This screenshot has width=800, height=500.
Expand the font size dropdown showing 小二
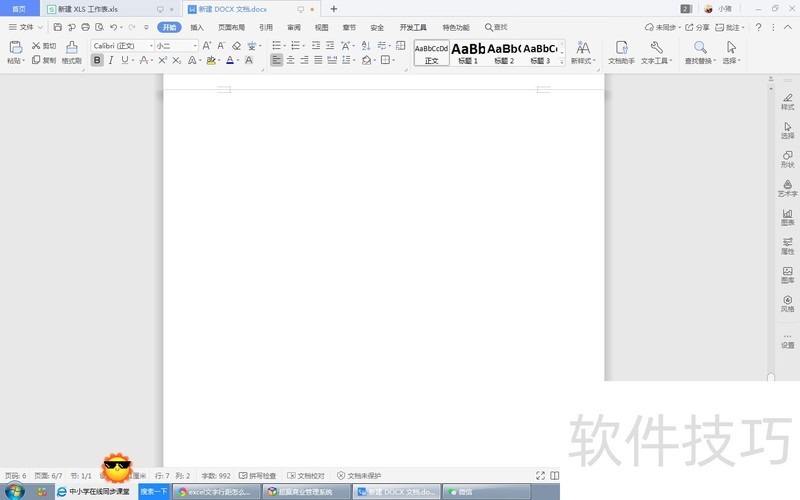point(177,46)
